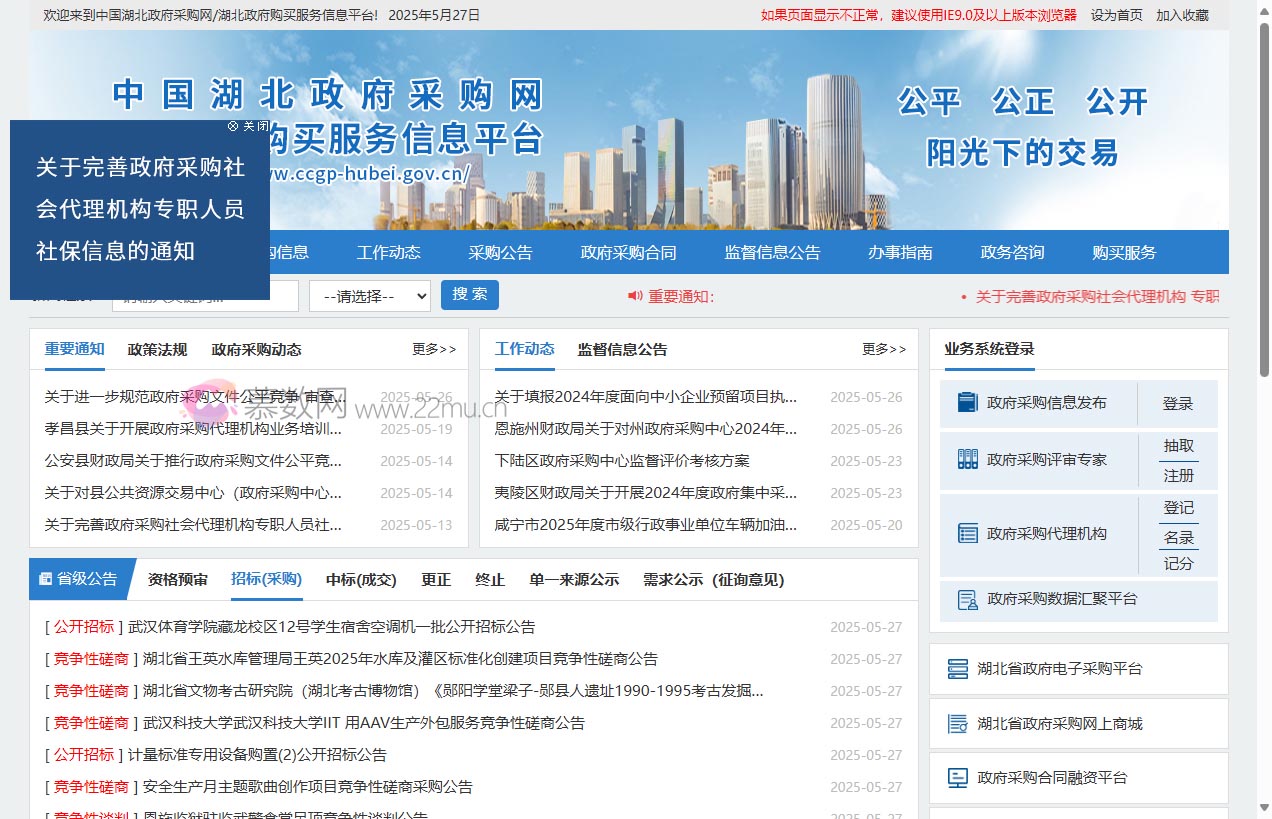Open the 办事指南 navigation menu
This screenshot has width=1272, height=819.
point(900,252)
